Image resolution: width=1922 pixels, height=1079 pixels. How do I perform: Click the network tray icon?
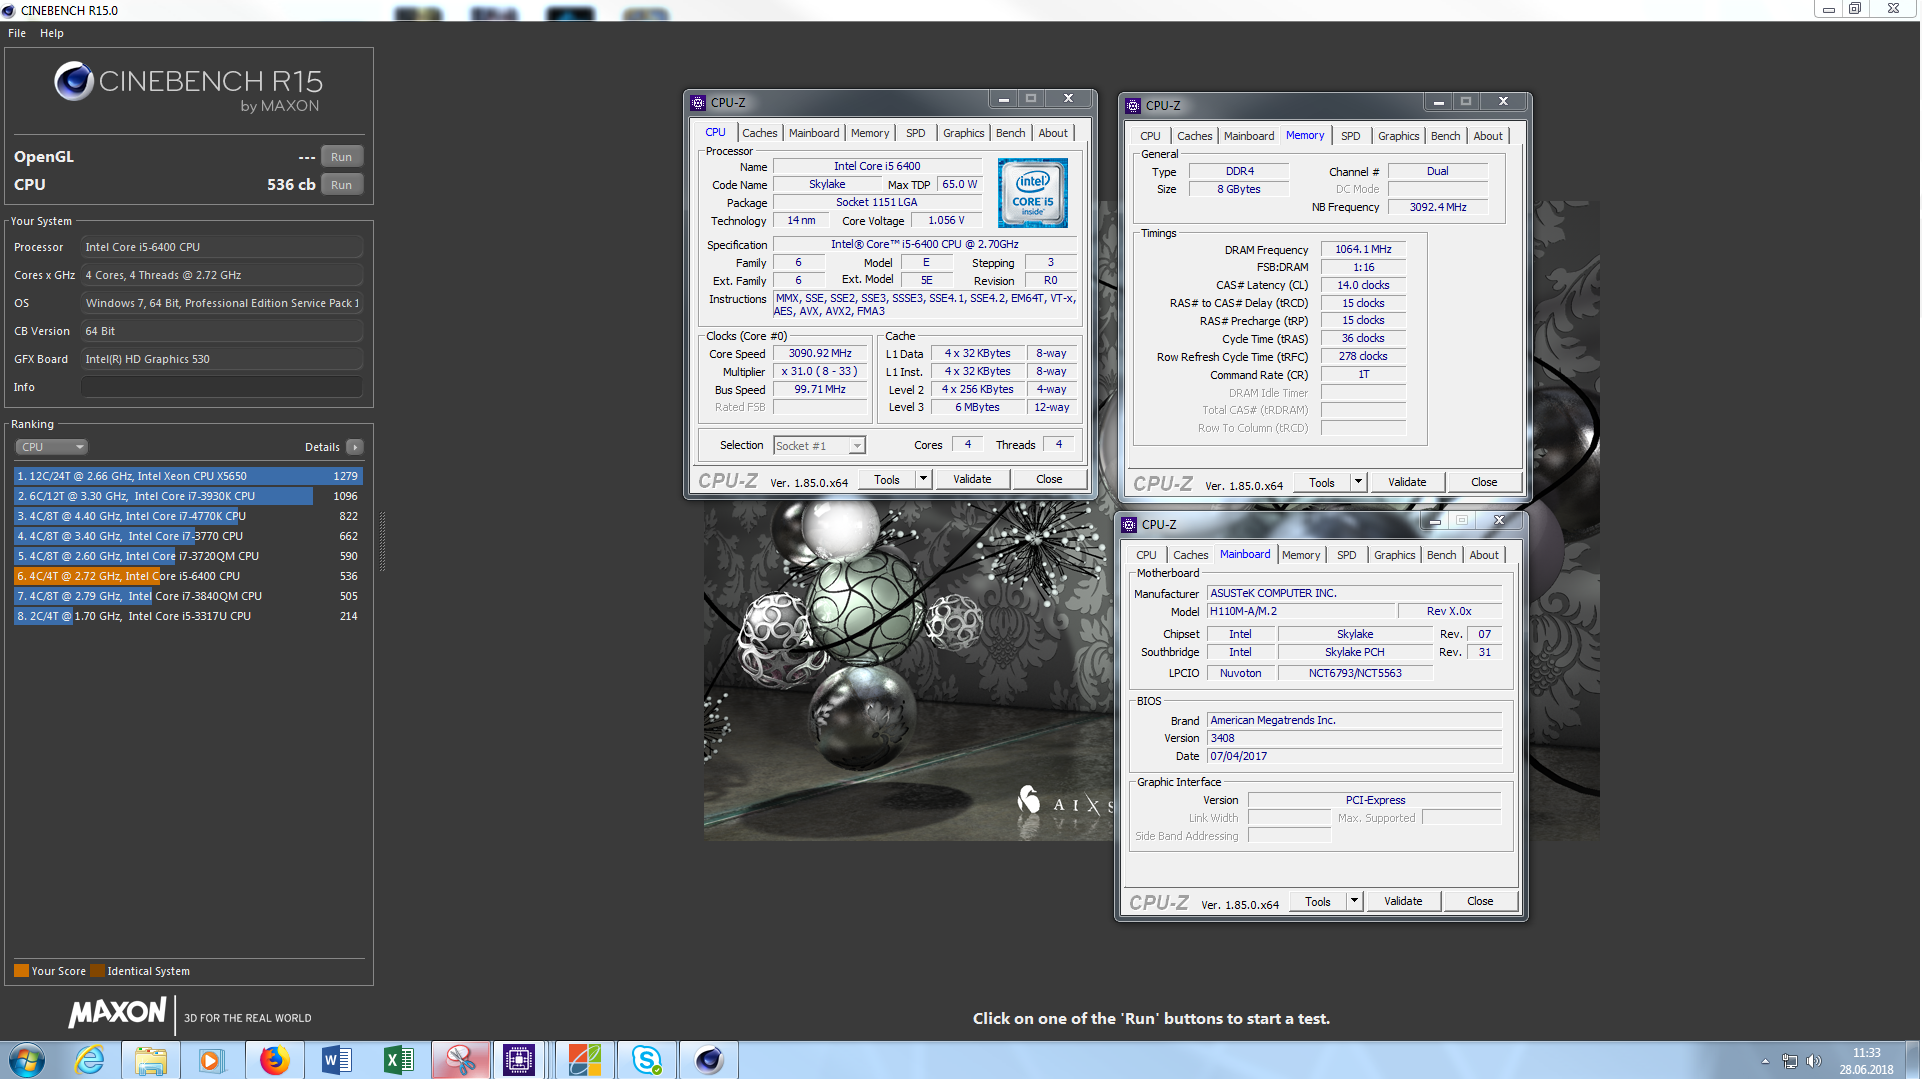[1790, 1061]
